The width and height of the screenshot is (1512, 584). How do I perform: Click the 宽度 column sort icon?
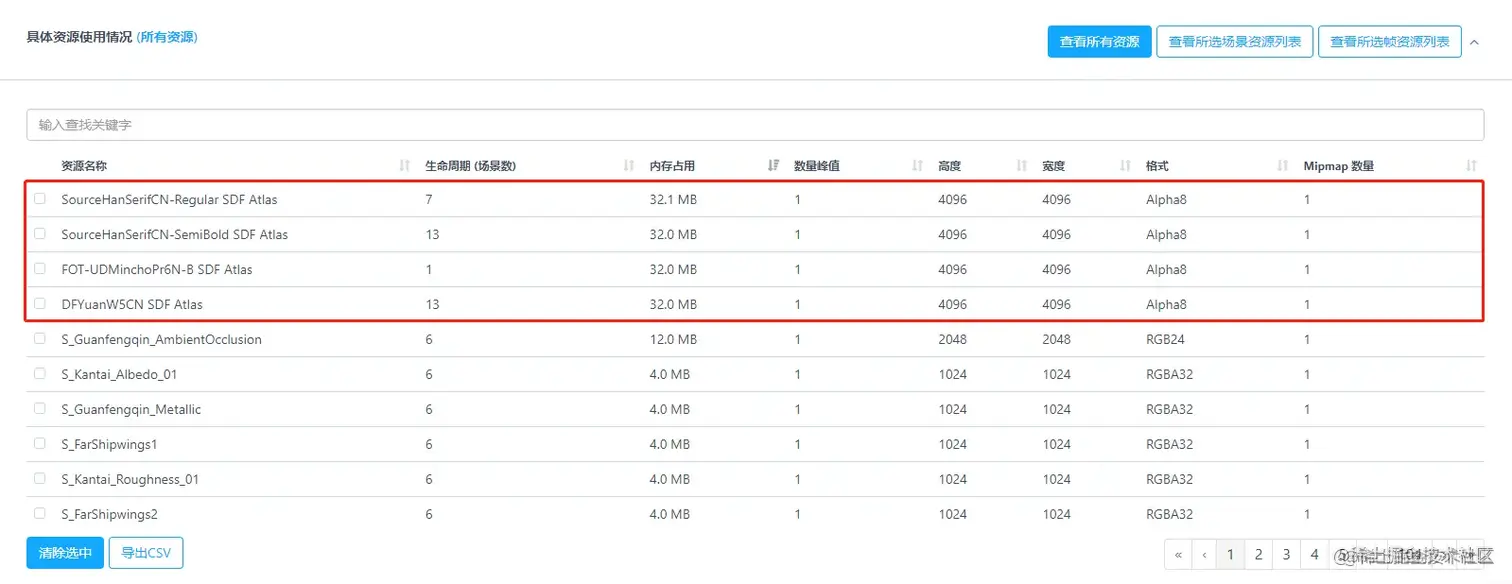1125,166
